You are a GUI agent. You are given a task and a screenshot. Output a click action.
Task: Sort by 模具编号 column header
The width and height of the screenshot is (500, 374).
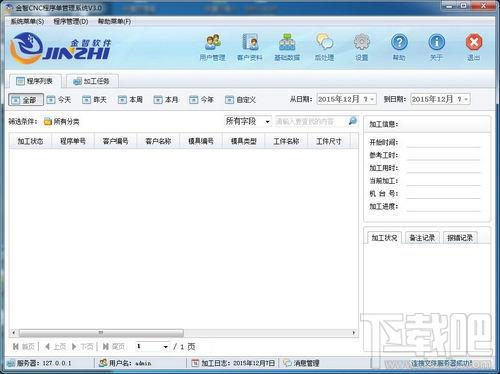[x=201, y=141]
